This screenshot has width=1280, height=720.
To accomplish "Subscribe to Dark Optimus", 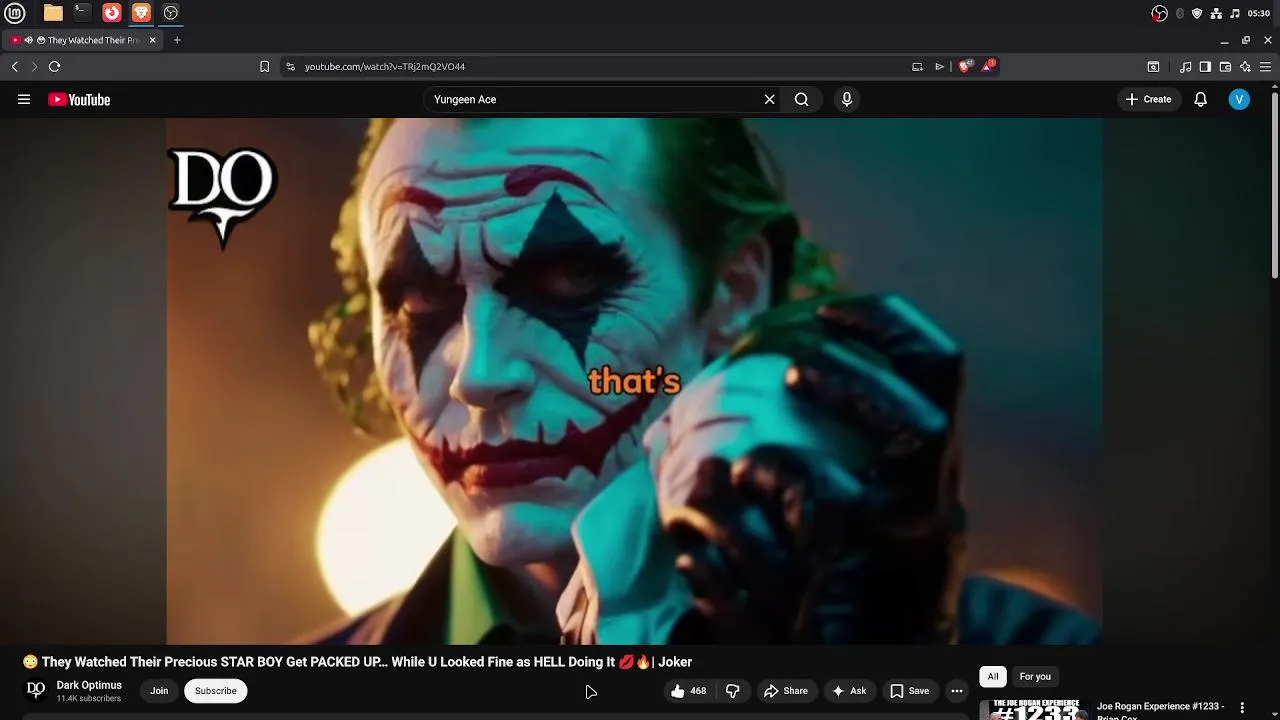I will click(x=216, y=691).
